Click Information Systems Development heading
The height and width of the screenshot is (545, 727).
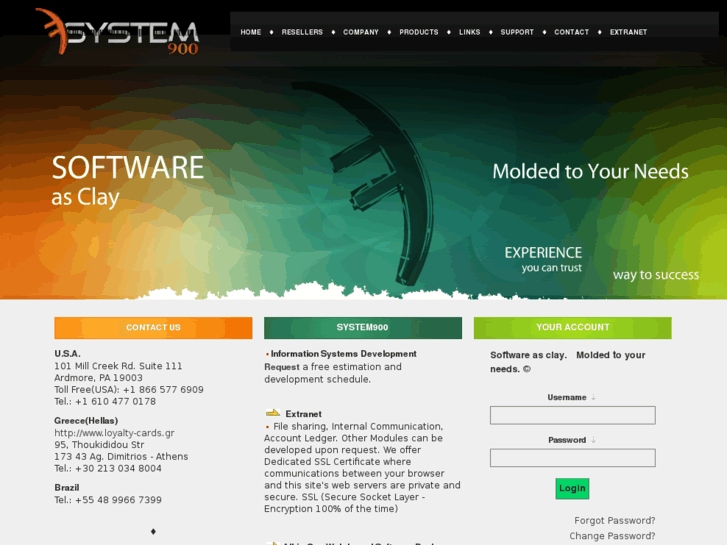[x=344, y=354]
